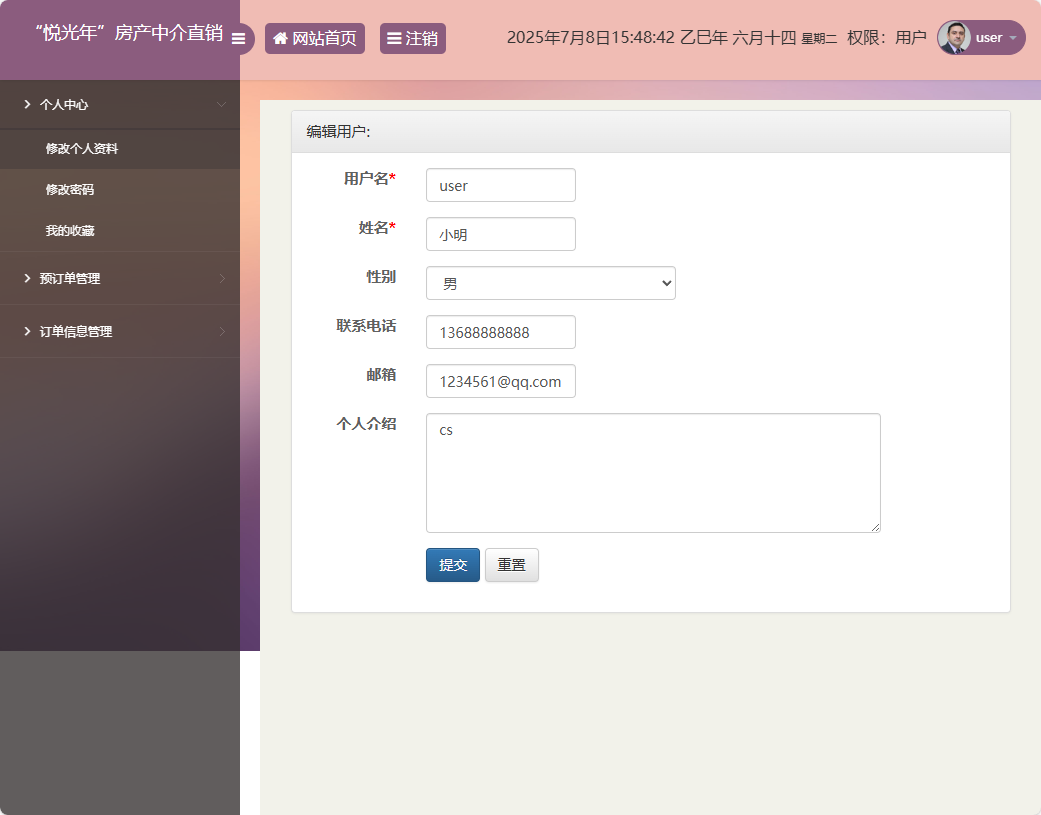Submit the form with the 提交 button
Screen dimensions: 1041x815
(x=452, y=565)
